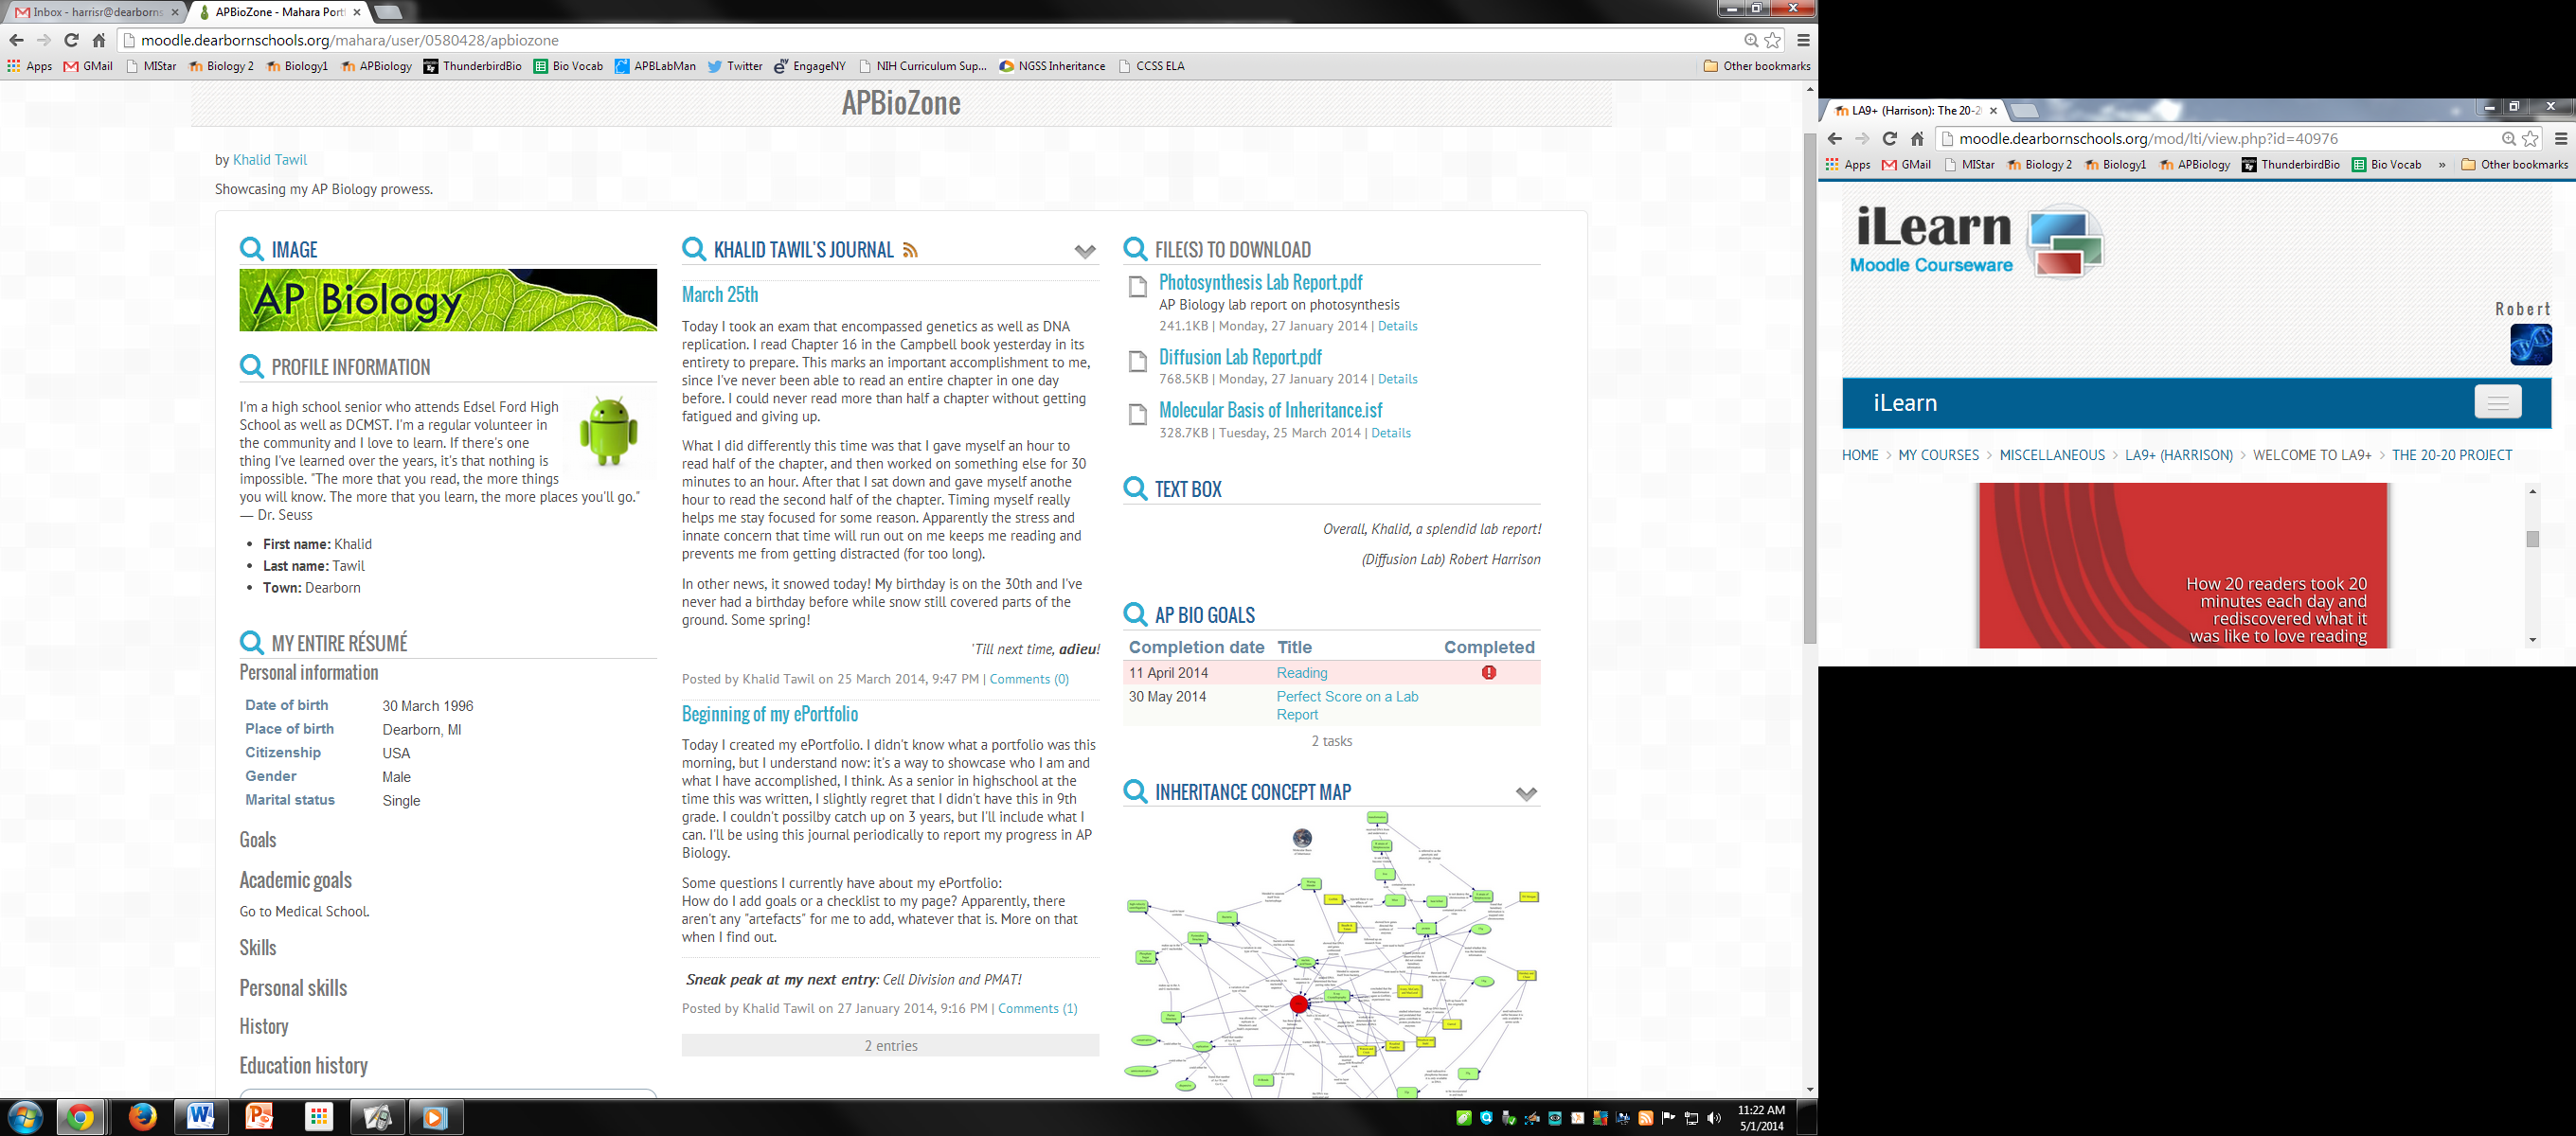Click the file icon of Photosynthesis Lab Report.pdf
This screenshot has height=1136, width=2576.
[x=1137, y=287]
